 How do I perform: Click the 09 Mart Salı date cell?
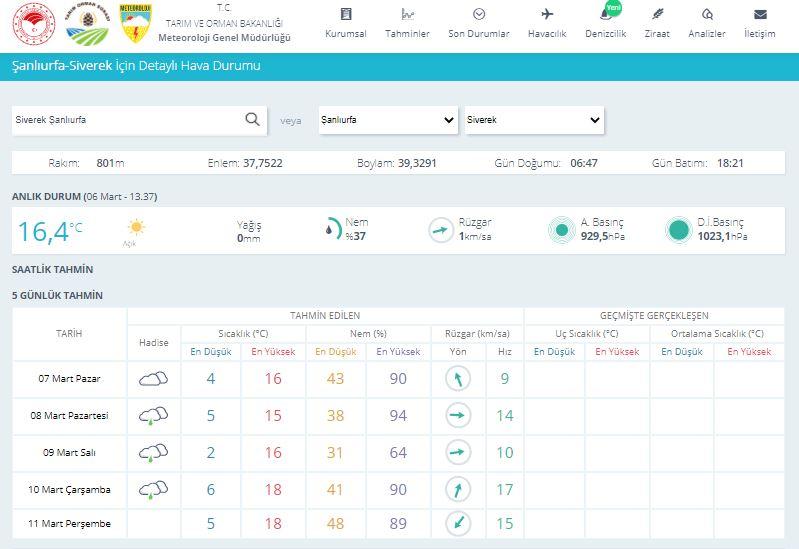pyautogui.click(x=69, y=453)
